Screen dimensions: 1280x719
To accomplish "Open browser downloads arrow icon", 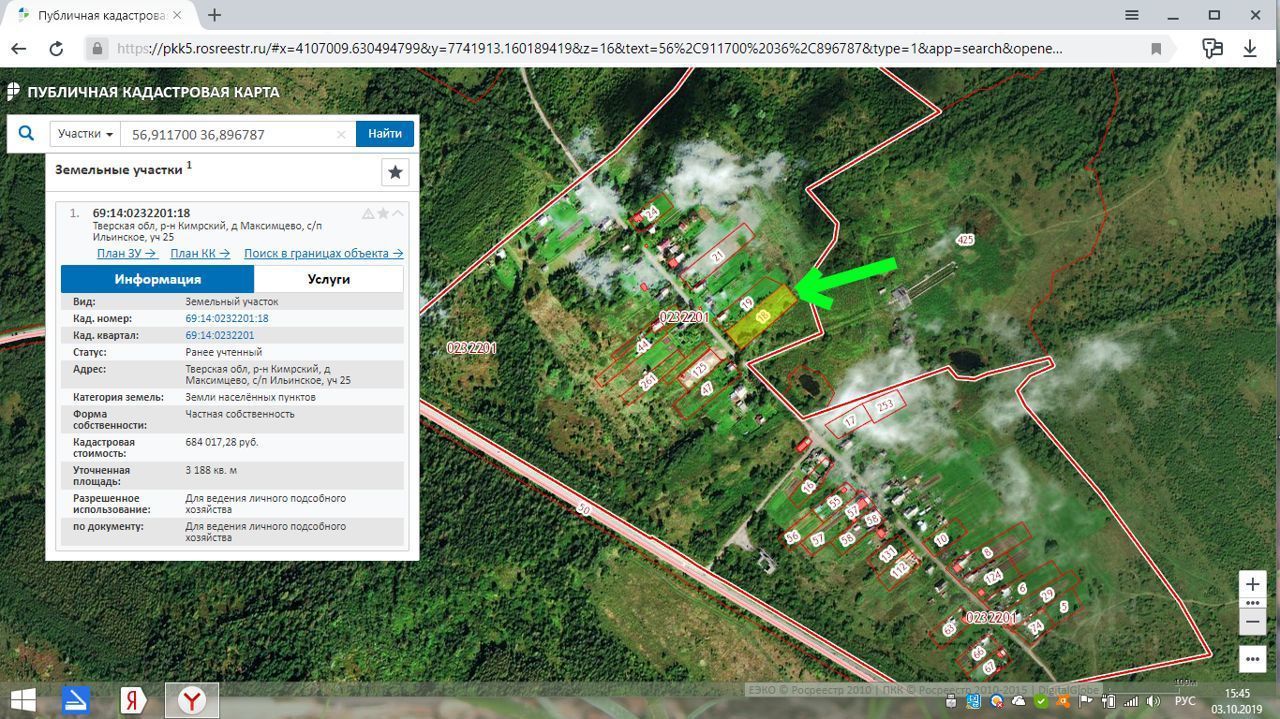I will coord(1250,48).
